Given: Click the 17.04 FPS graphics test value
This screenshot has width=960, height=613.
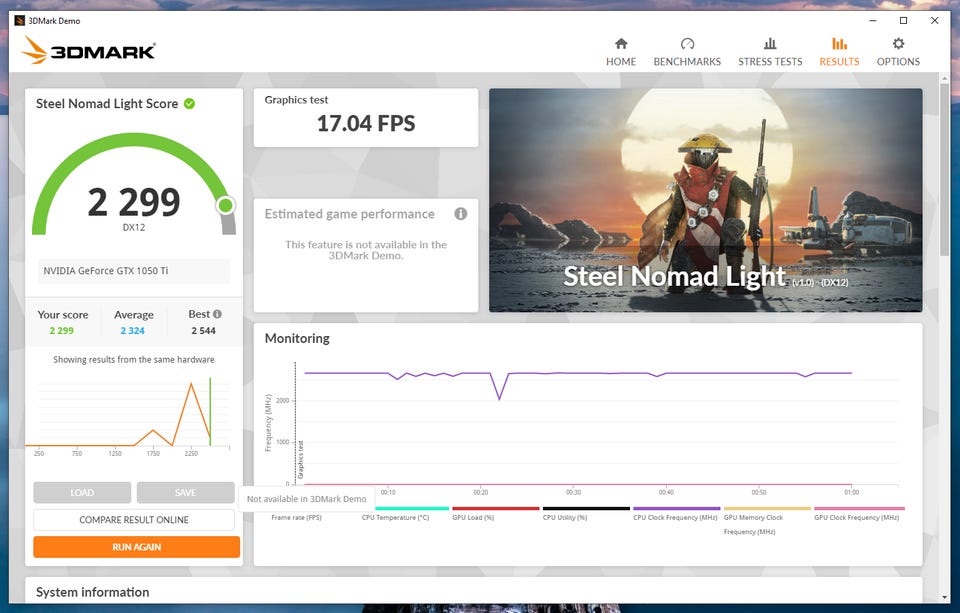Looking at the screenshot, I should [366, 124].
